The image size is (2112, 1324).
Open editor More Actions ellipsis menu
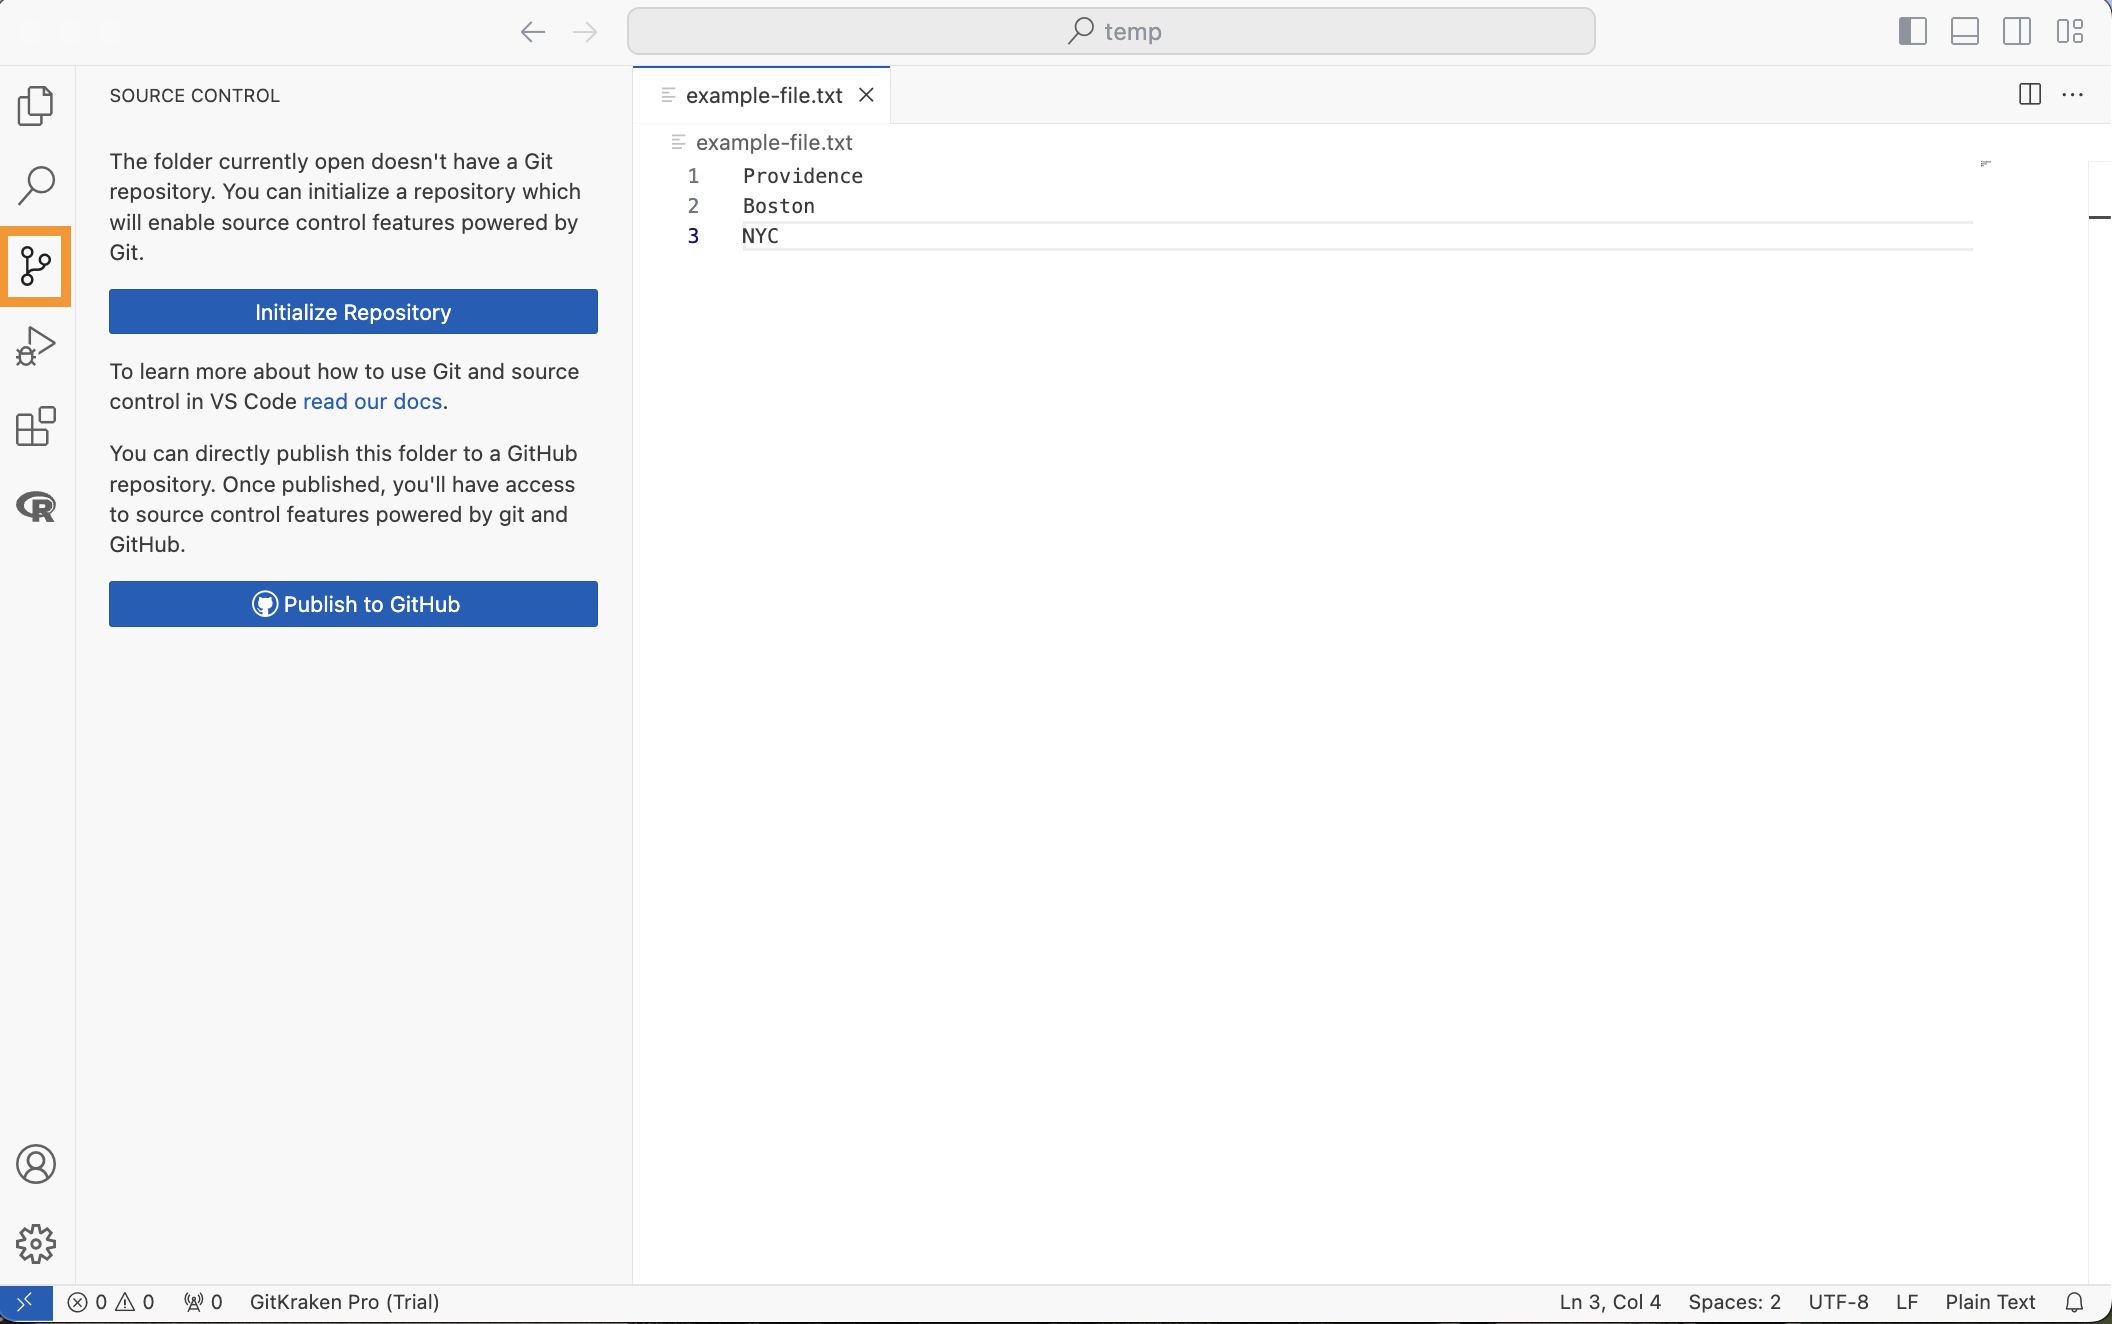[x=2072, y=95]
